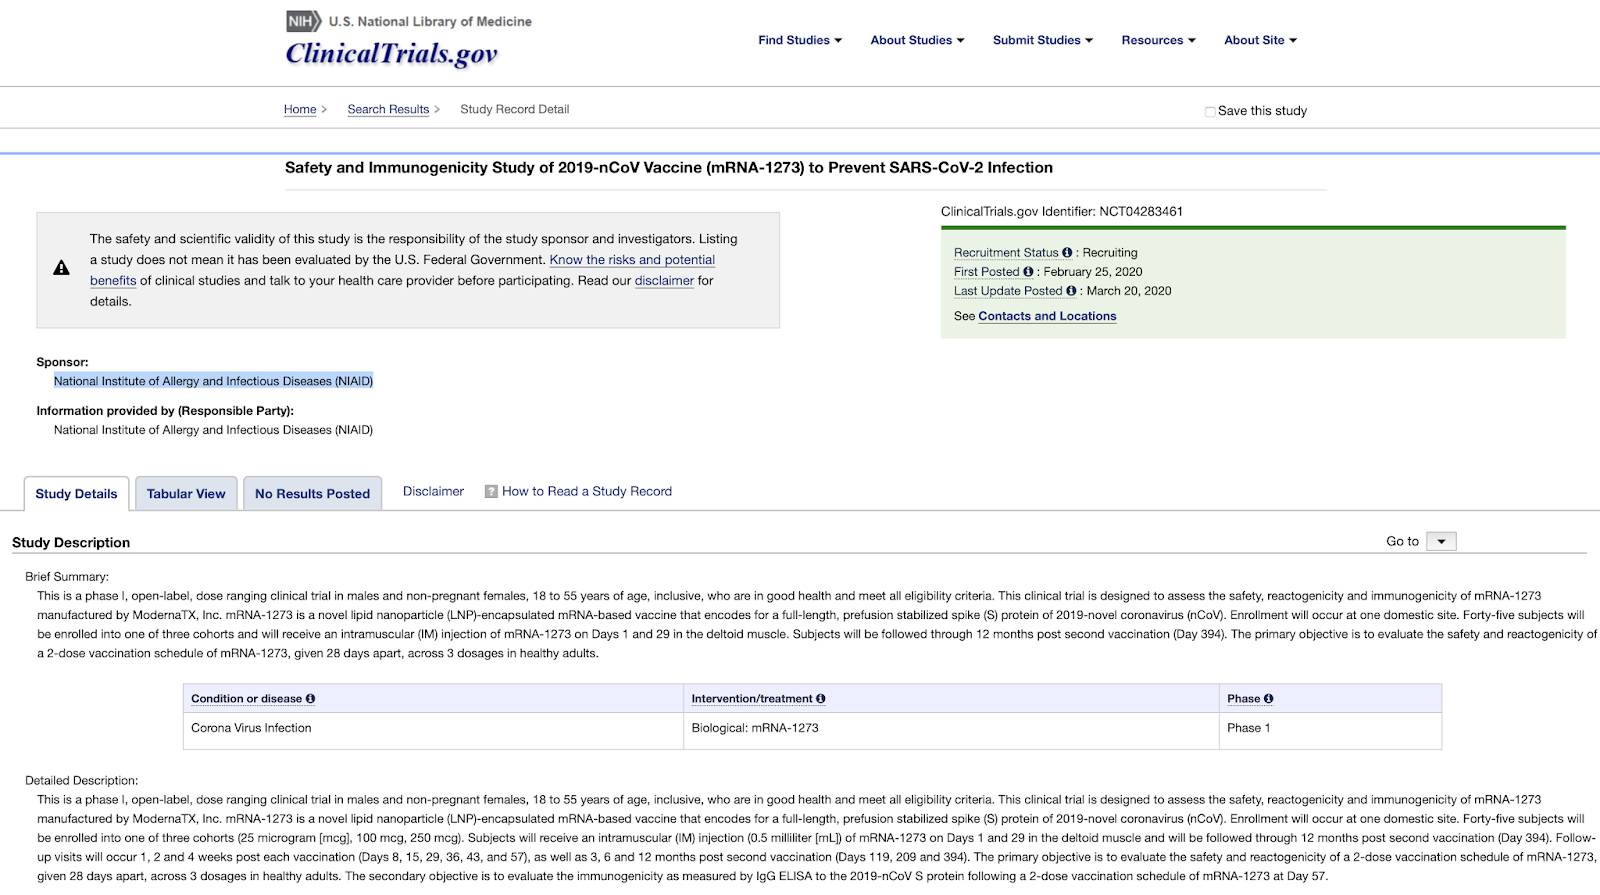Click the Phase 1 table cell
This screenshot has height=895, width=1600.
click(1249, 728)
